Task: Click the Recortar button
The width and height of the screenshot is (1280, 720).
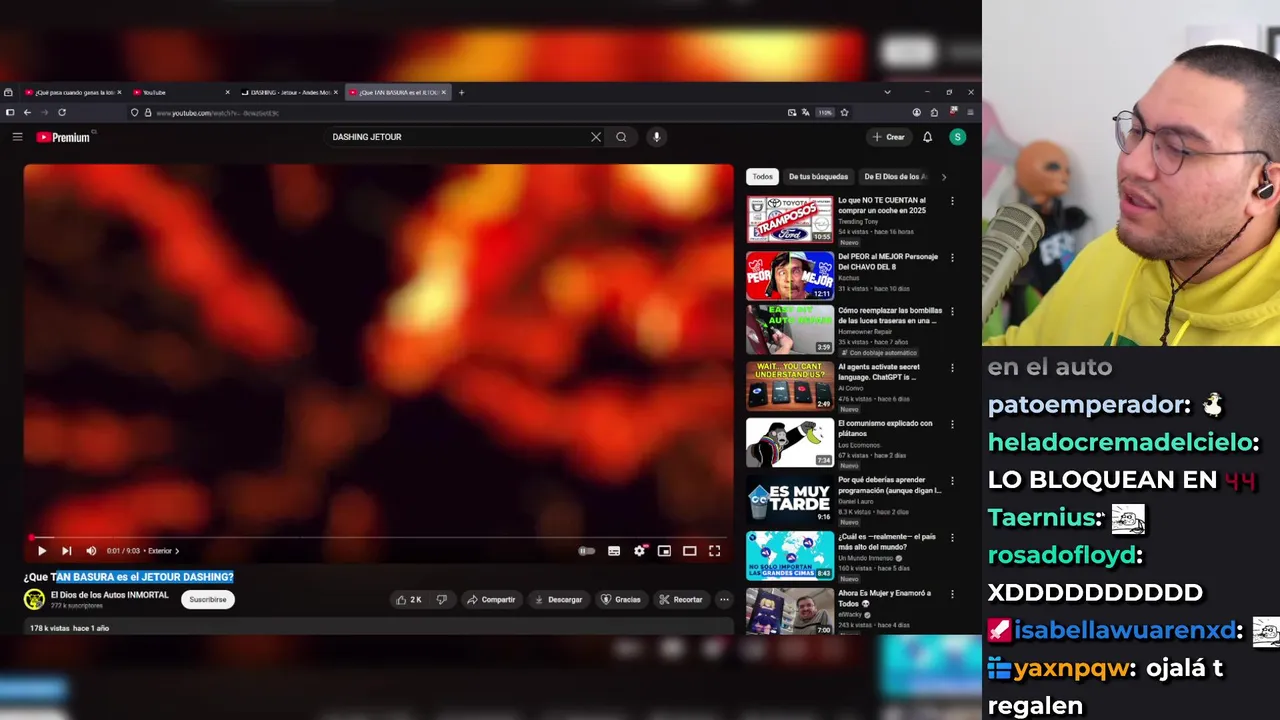Action: point(681,600)
